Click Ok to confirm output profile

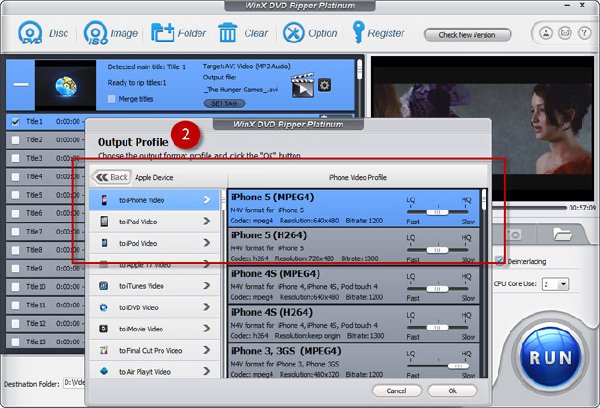pos(452,391)
